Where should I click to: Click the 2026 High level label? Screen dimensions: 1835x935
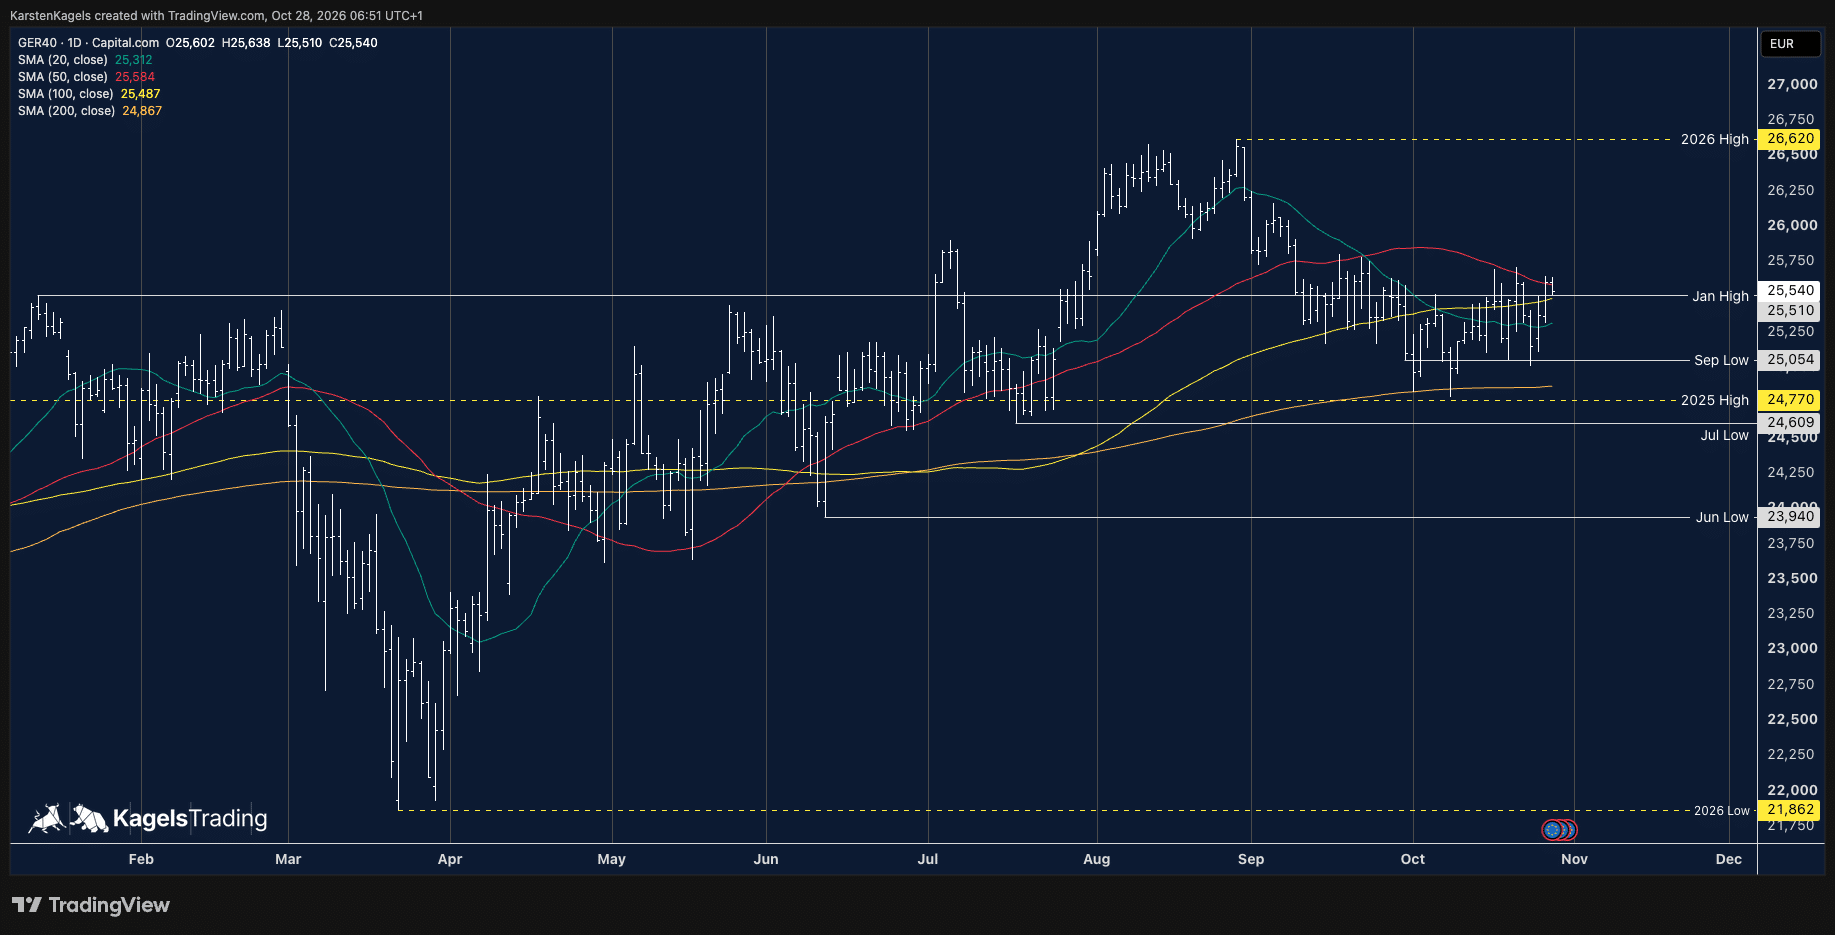(x=1715, y=139)
